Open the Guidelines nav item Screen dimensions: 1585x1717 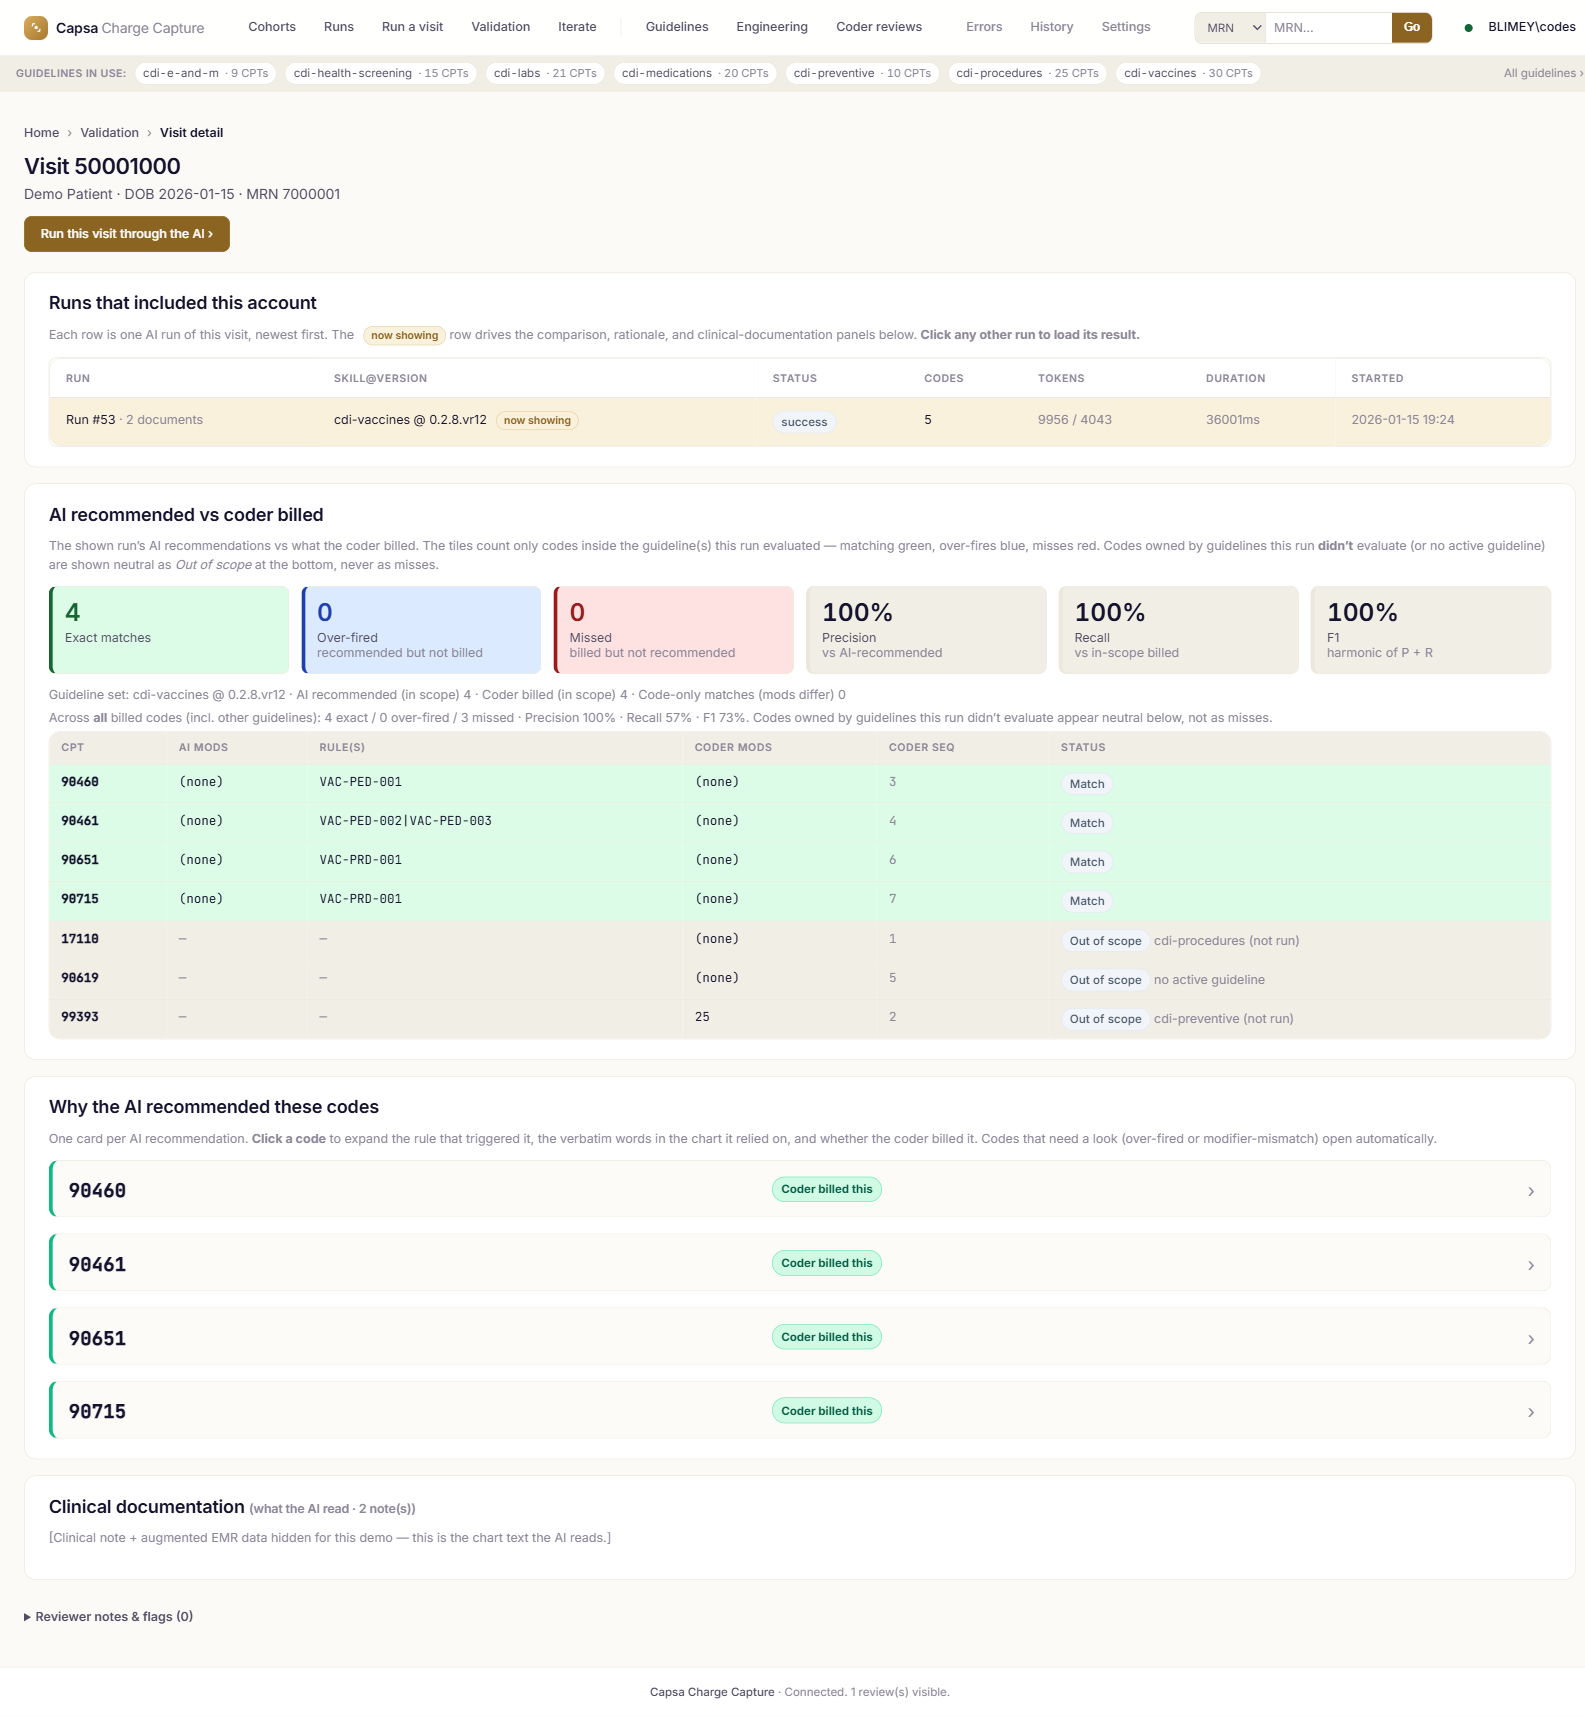coord(677,27)
